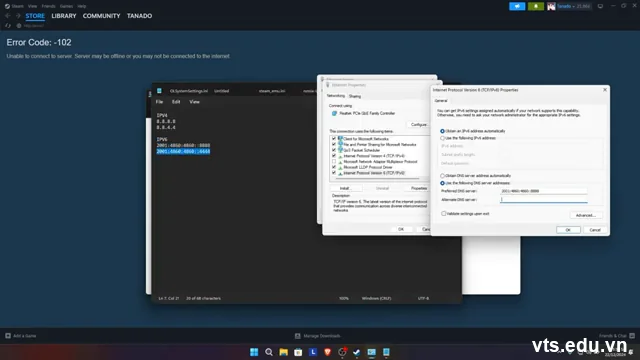Open Microsoft Store from the taskbar
This screenshot has width=640, height=360.
[298, 352]
